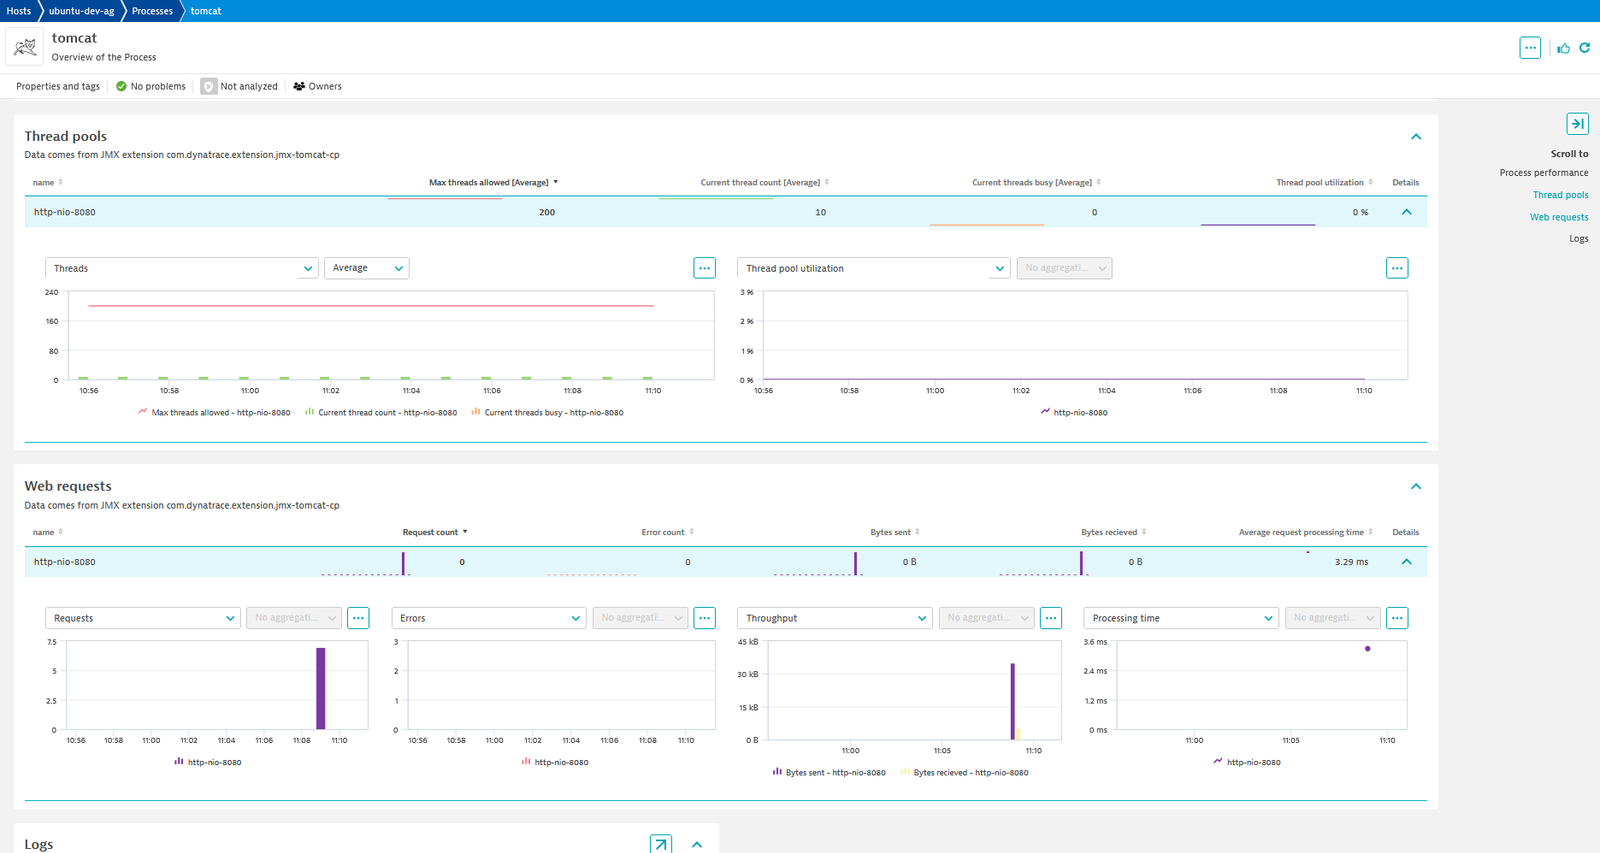The width and height of the screenshot is (1600, 853).
Task: Sort web requests by Request count
Action: coord(435,532)
